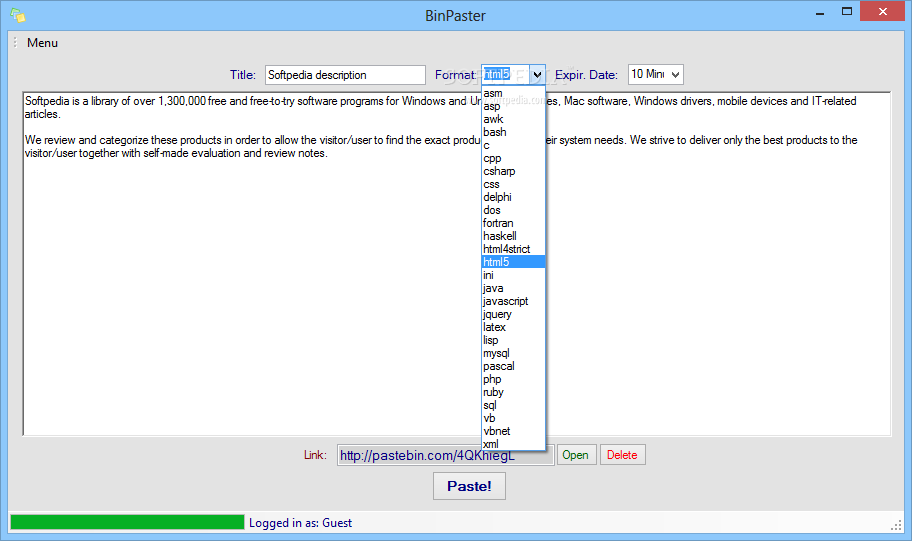Select lisp format option

point(513,340)
